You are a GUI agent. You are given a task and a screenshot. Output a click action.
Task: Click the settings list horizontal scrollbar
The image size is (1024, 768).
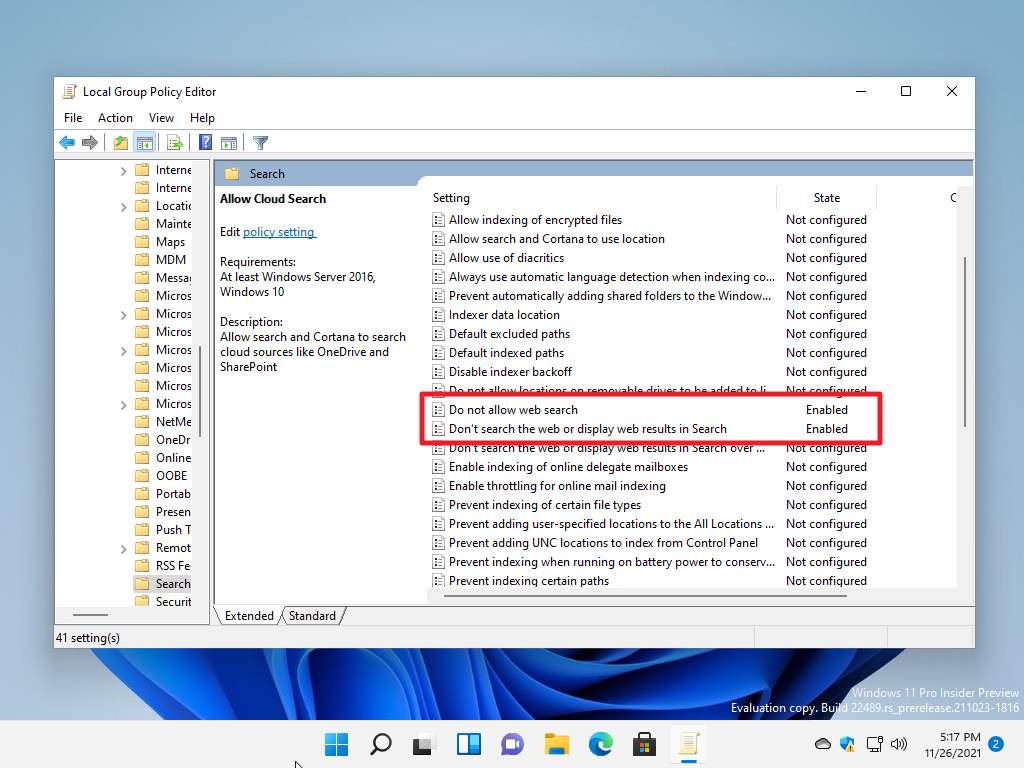(x=645, y=596)
